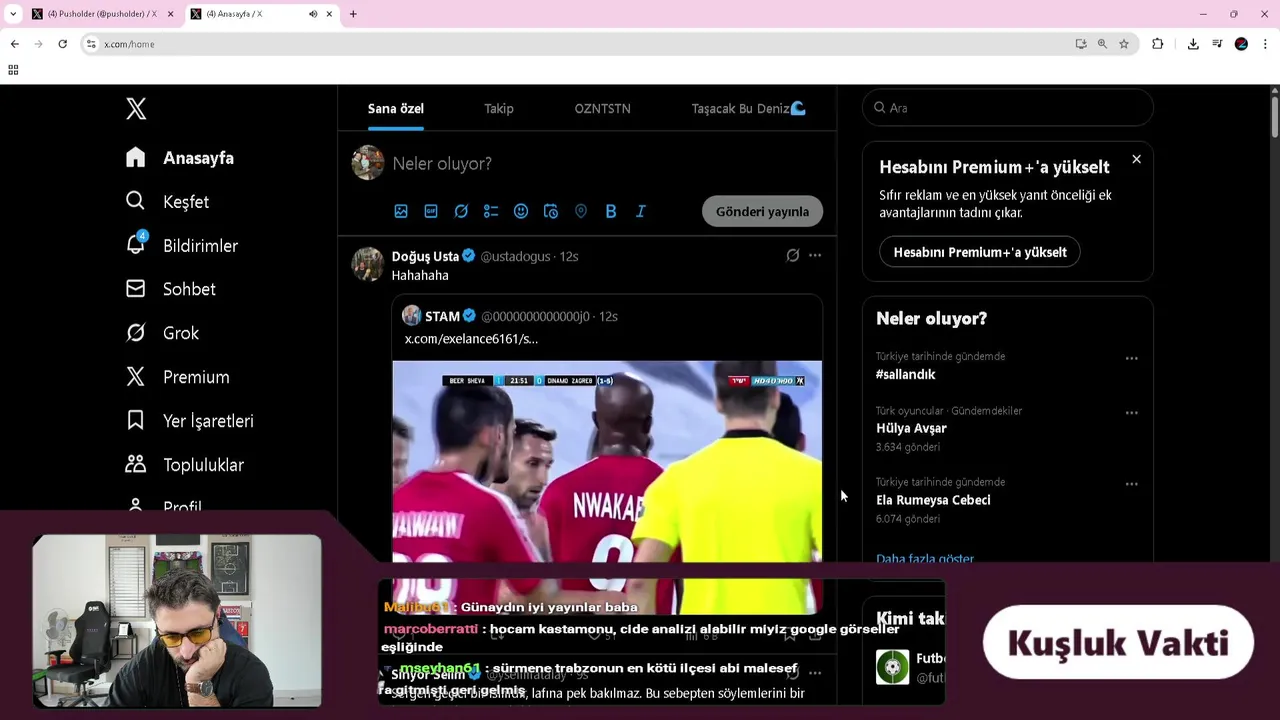Open emoji picker in composer
The height and width of the screenshot is (720, 1280).
coord(521,211)
